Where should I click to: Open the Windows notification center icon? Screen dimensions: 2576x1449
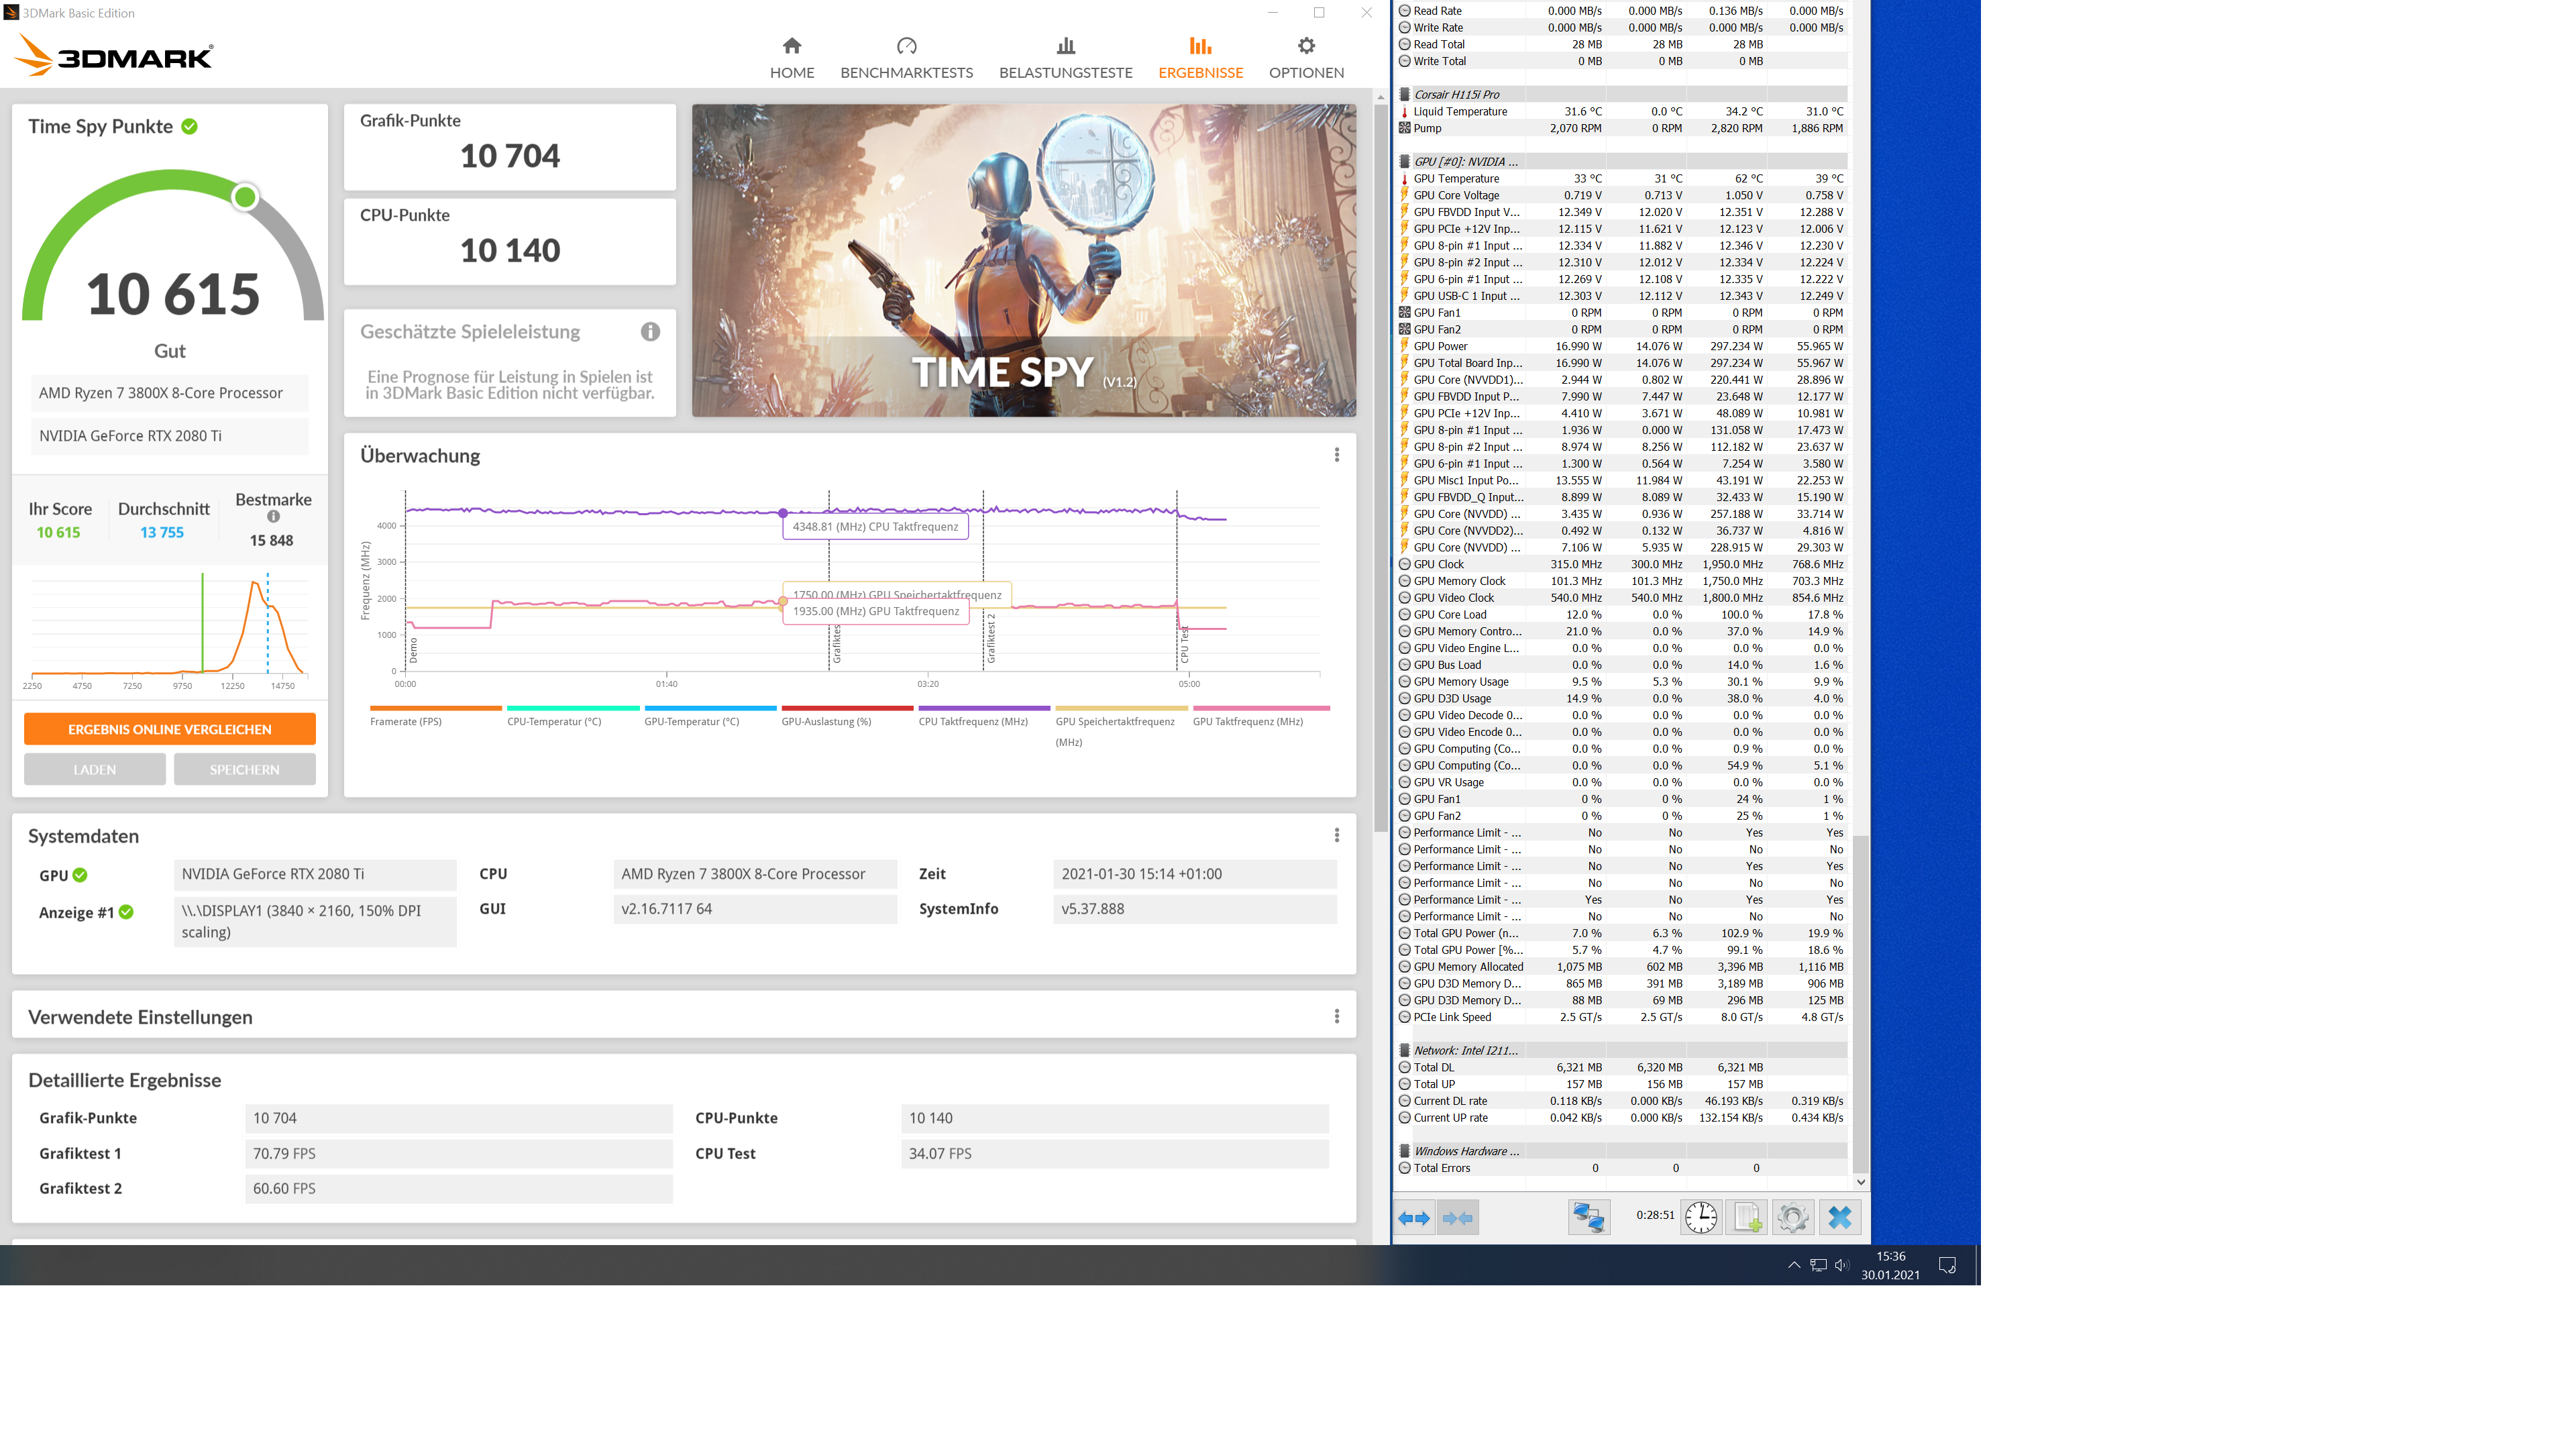pos(1947,1265)
